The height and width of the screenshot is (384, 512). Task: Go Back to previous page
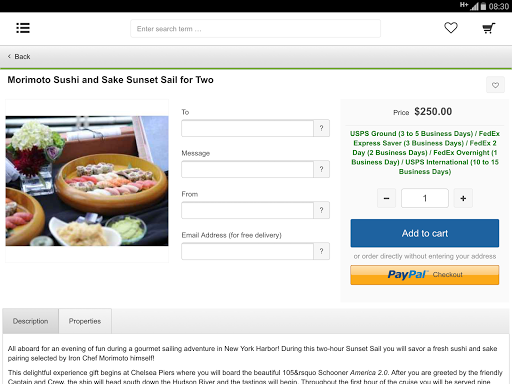(19, 57)
